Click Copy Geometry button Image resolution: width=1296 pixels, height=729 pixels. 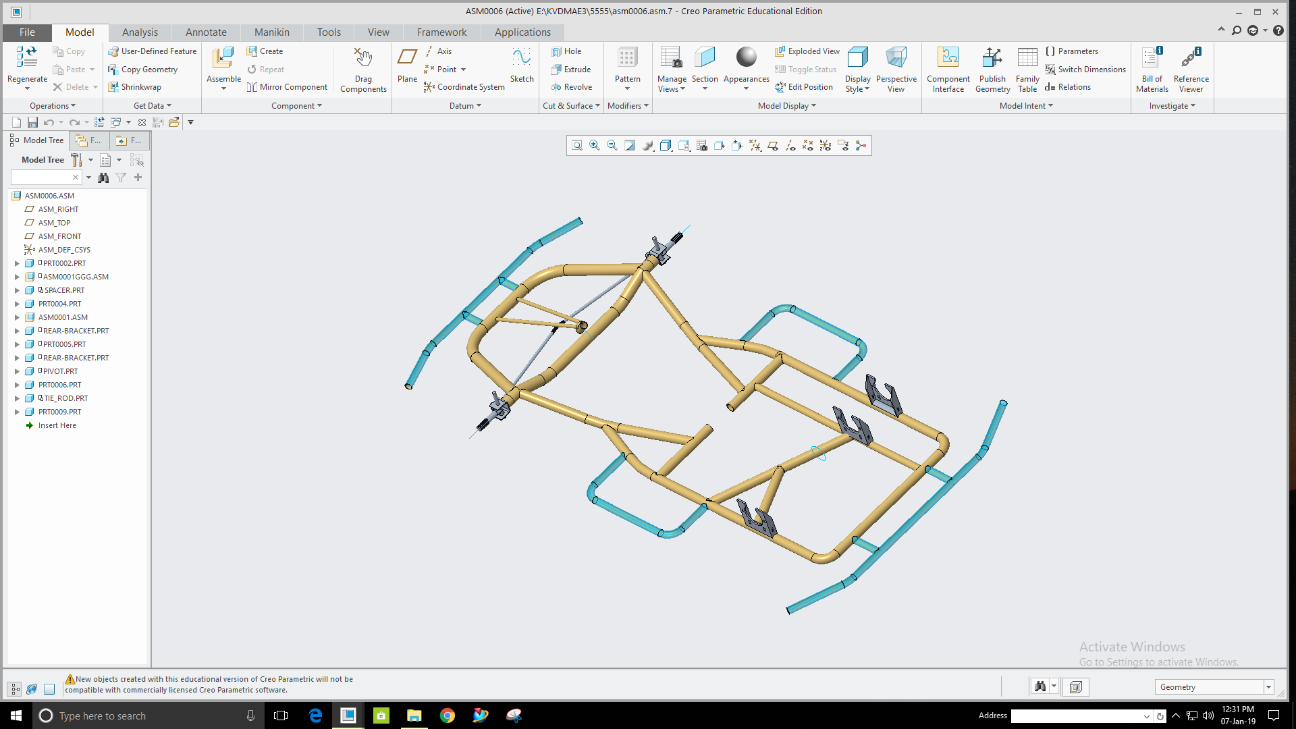tap(142, 69)
